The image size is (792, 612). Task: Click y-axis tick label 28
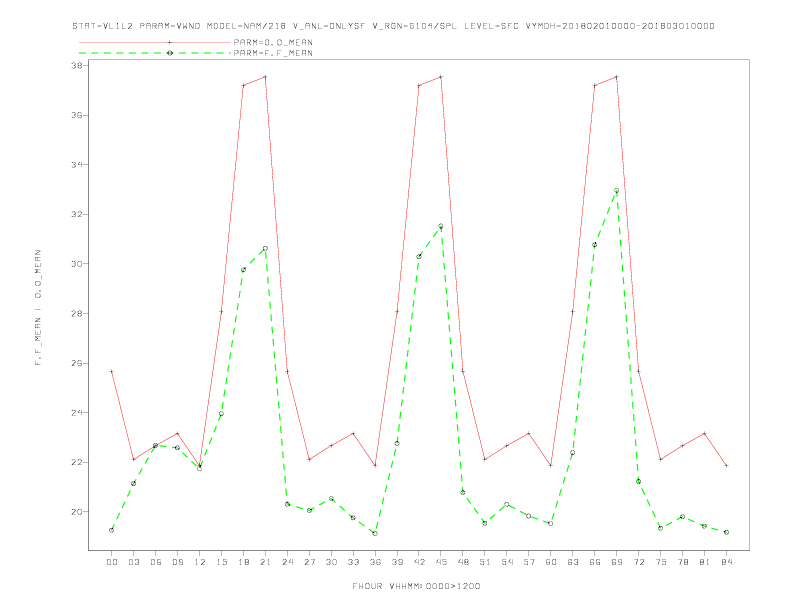77,314
